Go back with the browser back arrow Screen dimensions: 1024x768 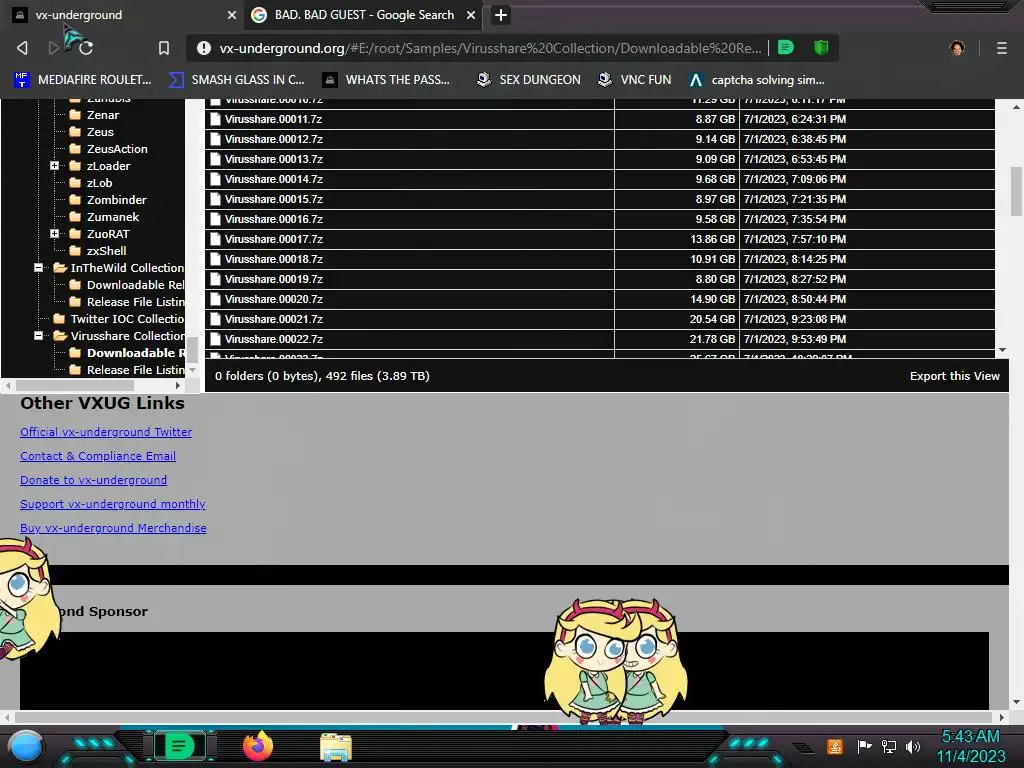pos(22,48)
